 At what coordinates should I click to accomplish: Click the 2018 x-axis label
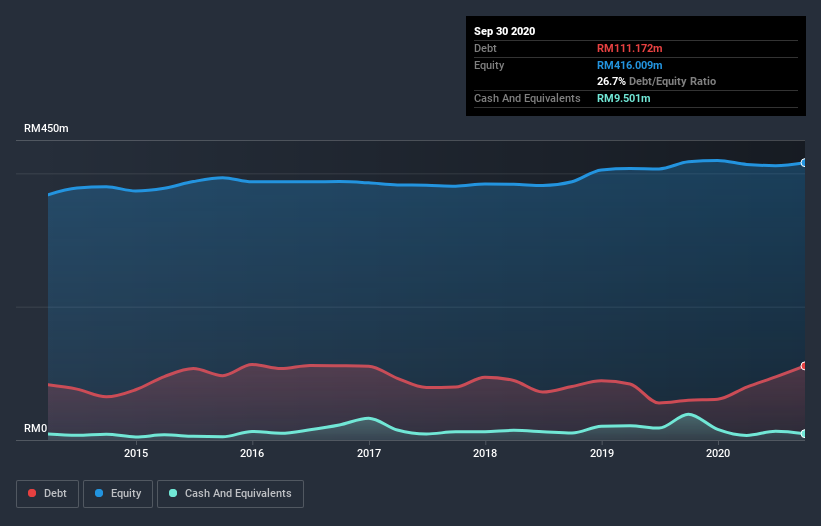tap(485, 453)
